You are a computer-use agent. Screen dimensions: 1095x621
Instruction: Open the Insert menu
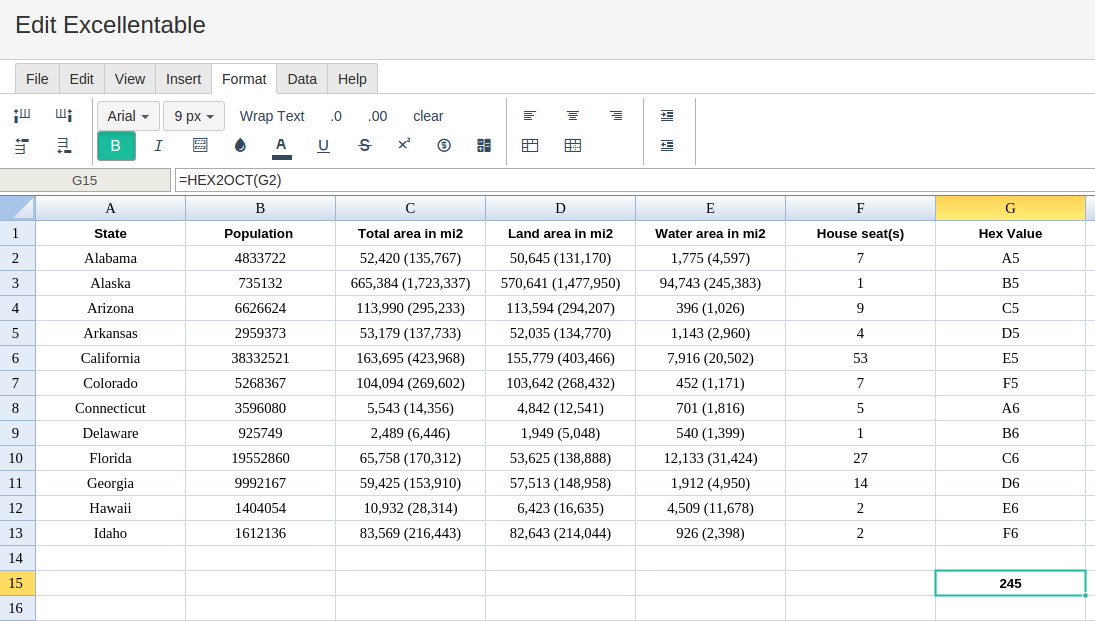[183, 79]
